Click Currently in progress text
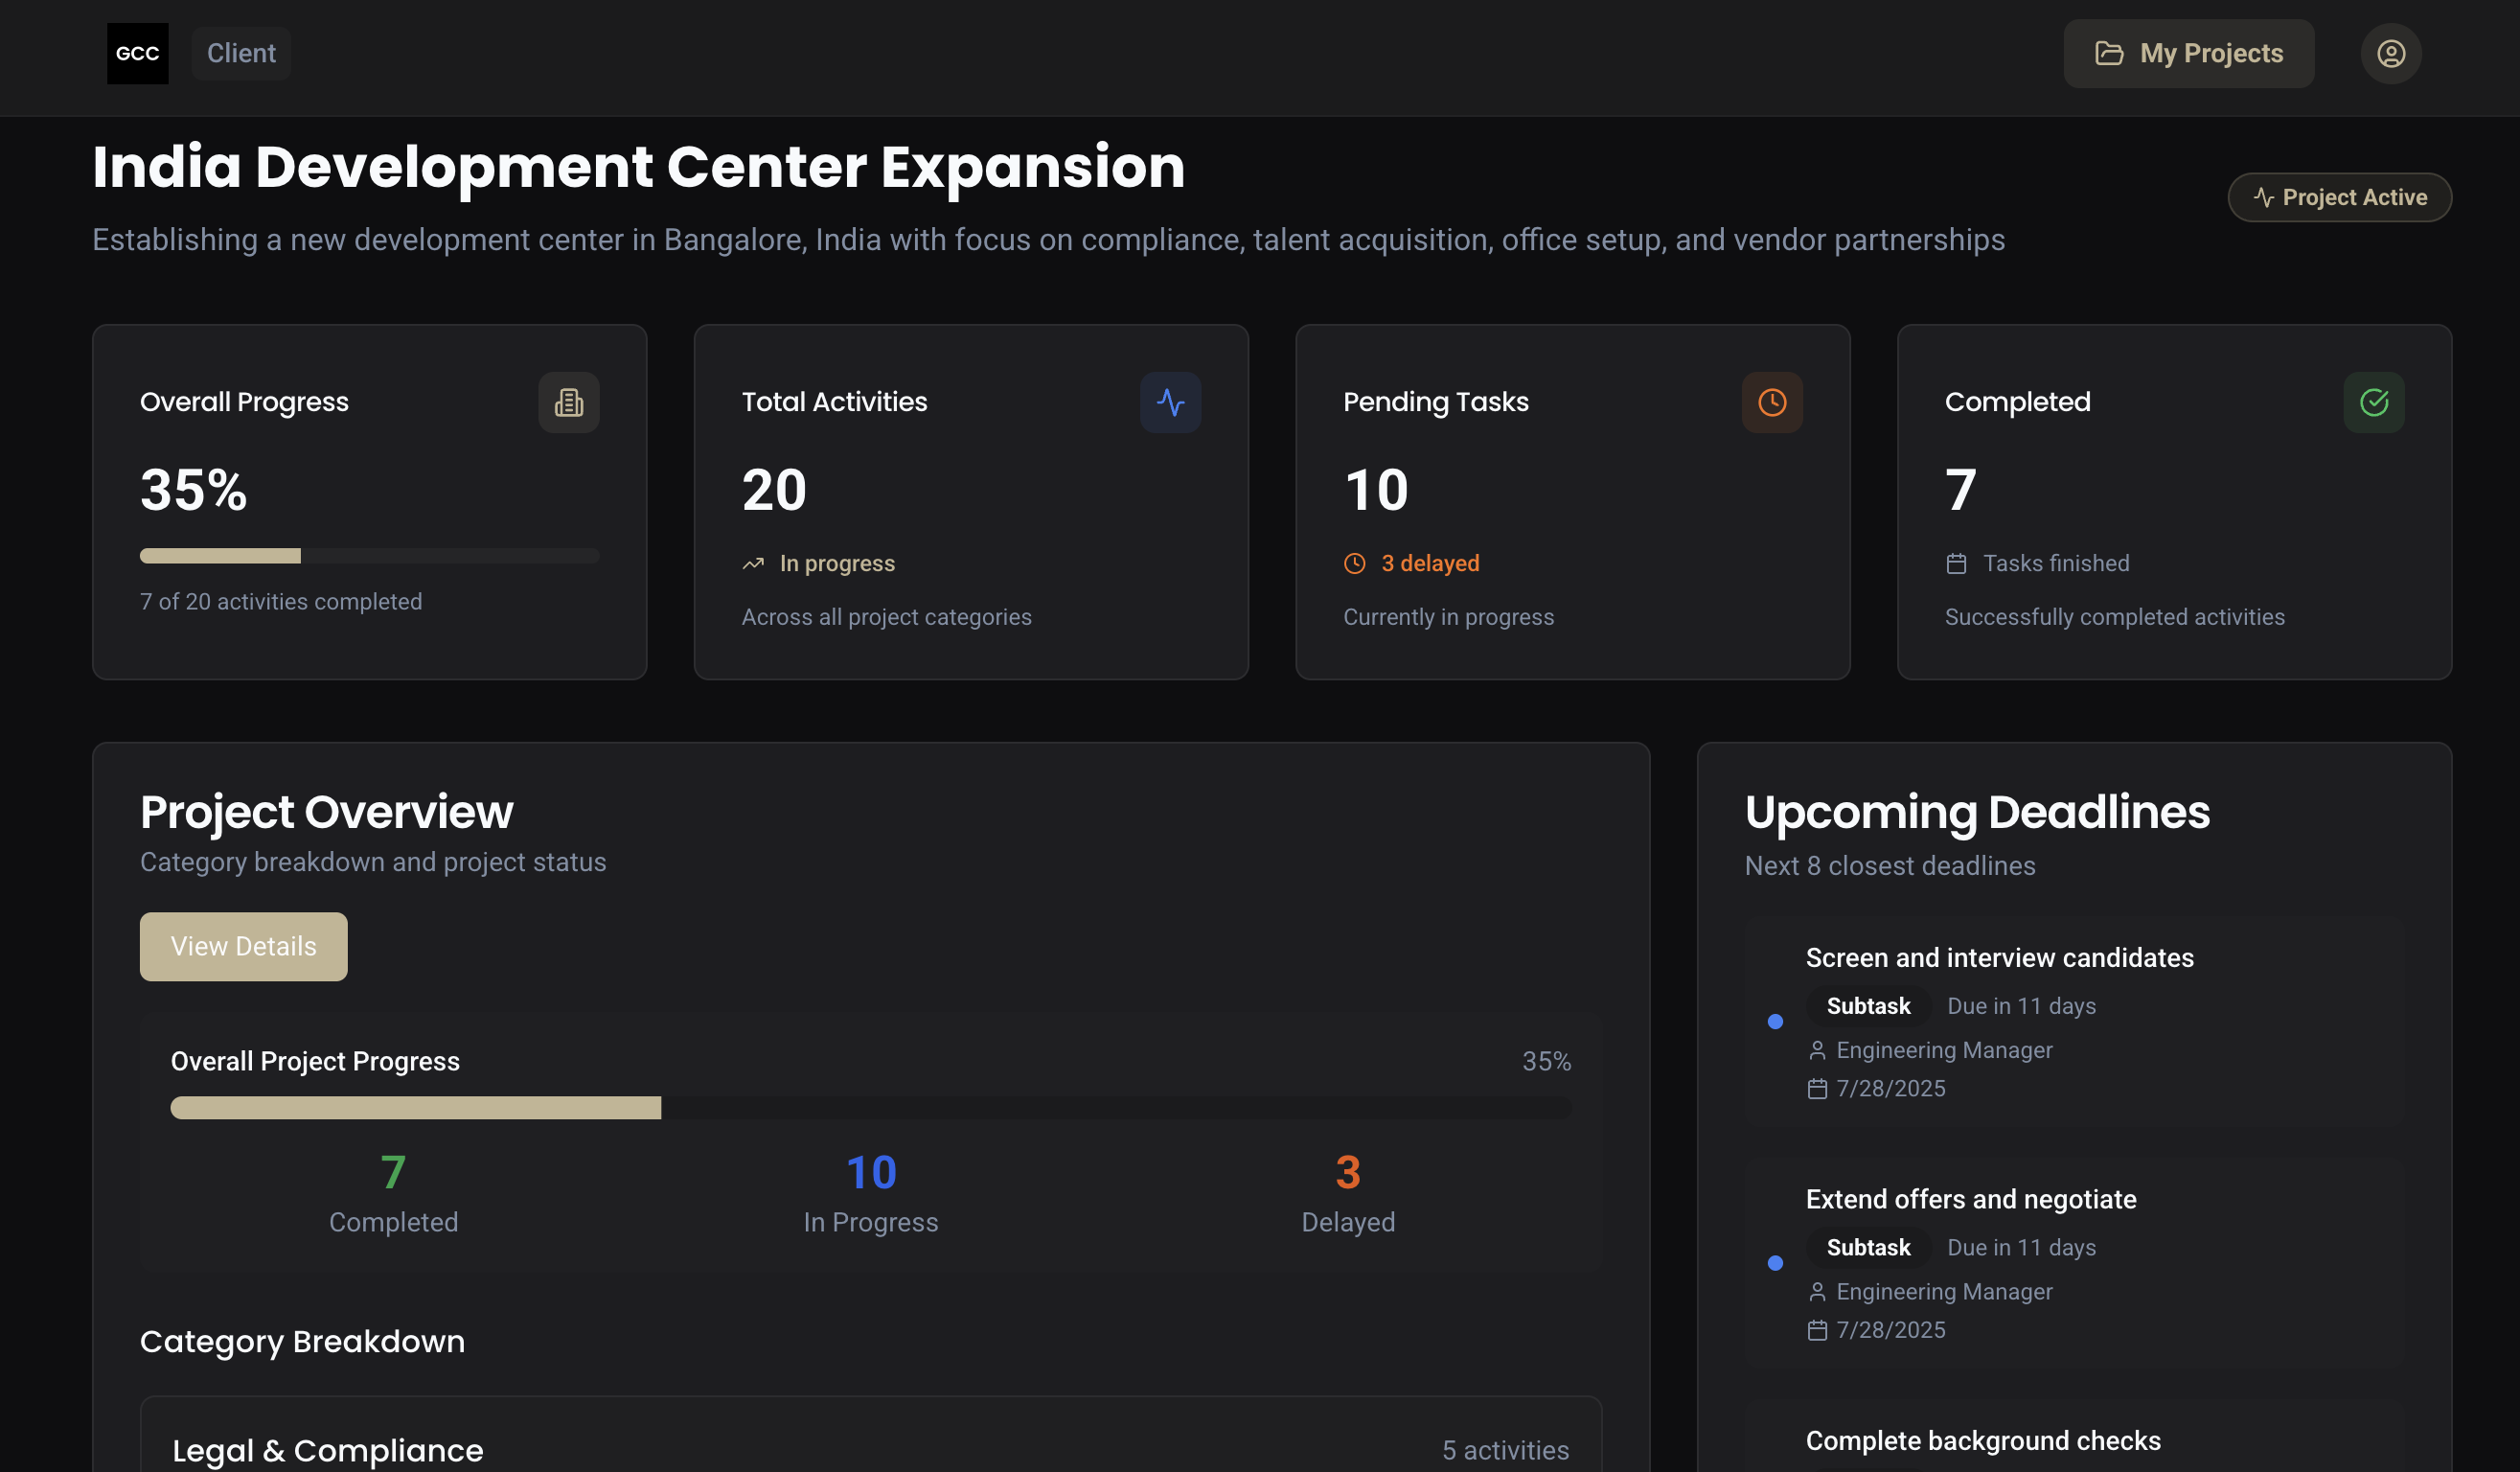 (1448, 617)
